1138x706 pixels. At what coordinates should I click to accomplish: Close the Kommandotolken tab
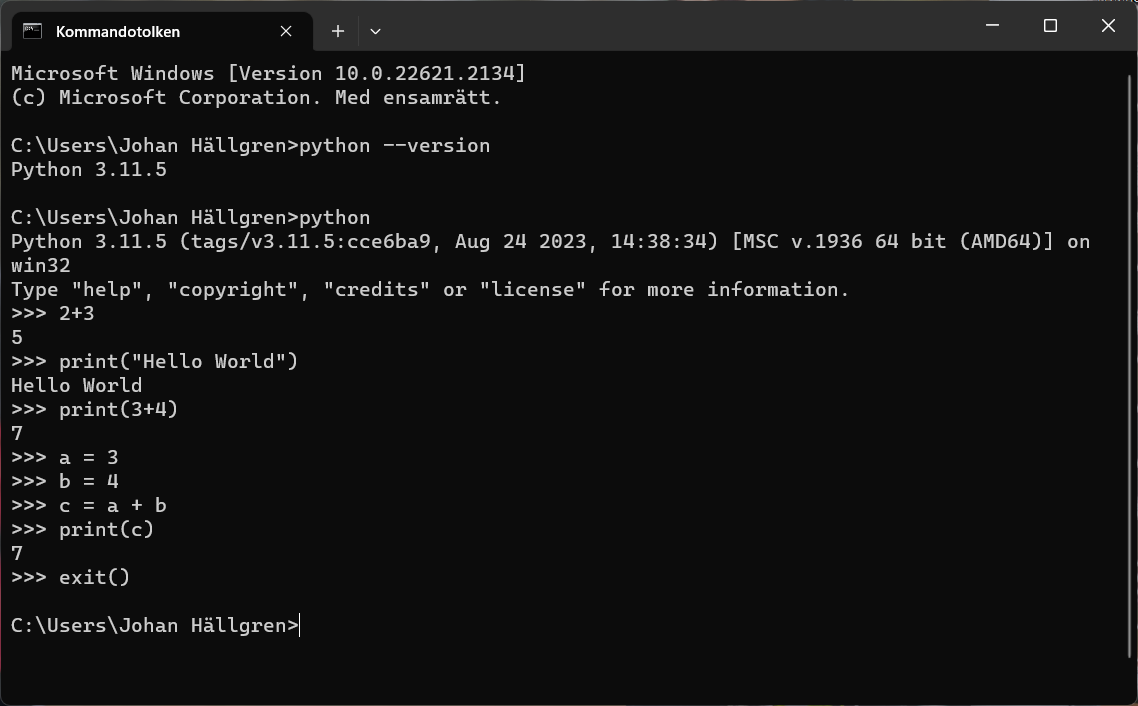[286, 31]
